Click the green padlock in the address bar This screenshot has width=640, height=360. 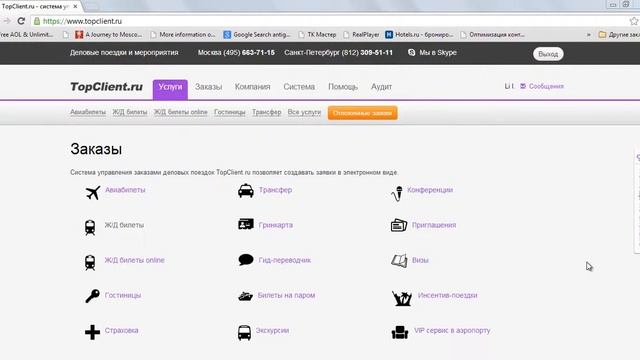(x=37, y=21)
